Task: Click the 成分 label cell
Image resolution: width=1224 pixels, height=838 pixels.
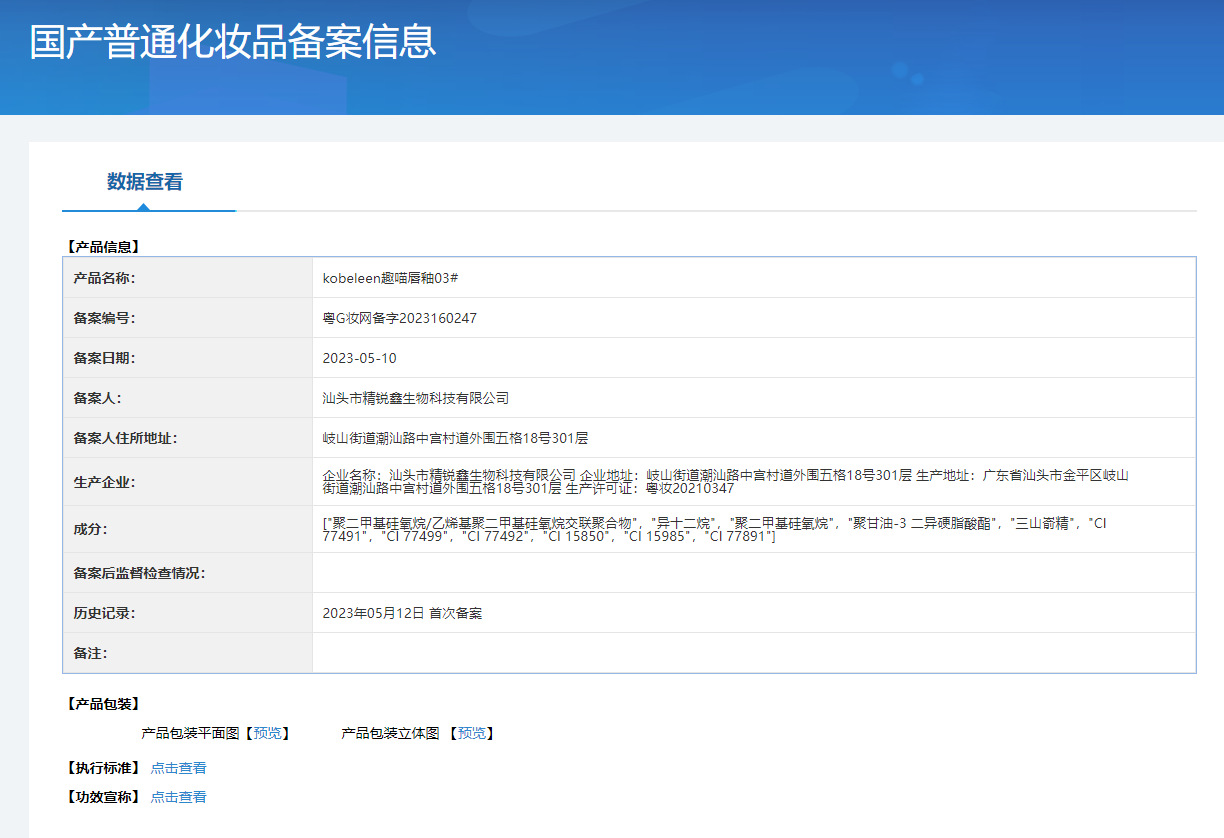Action: click(188, 529)
